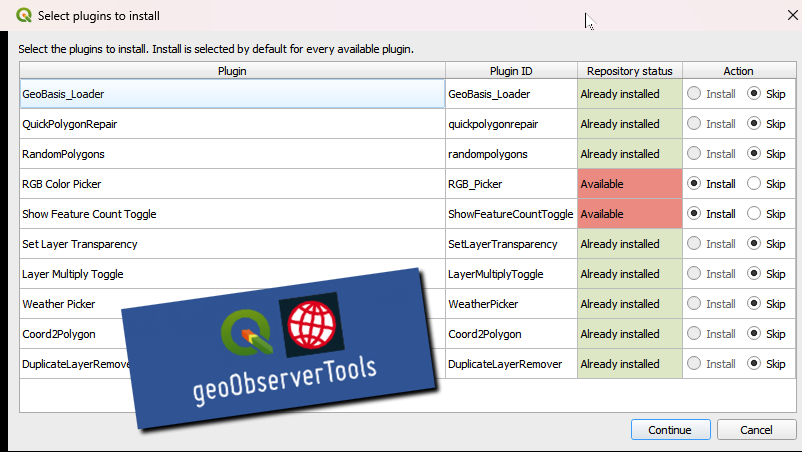Select the GeoBasis_Loader plugin name cell
802x452 pixels.
click(232, 94)
